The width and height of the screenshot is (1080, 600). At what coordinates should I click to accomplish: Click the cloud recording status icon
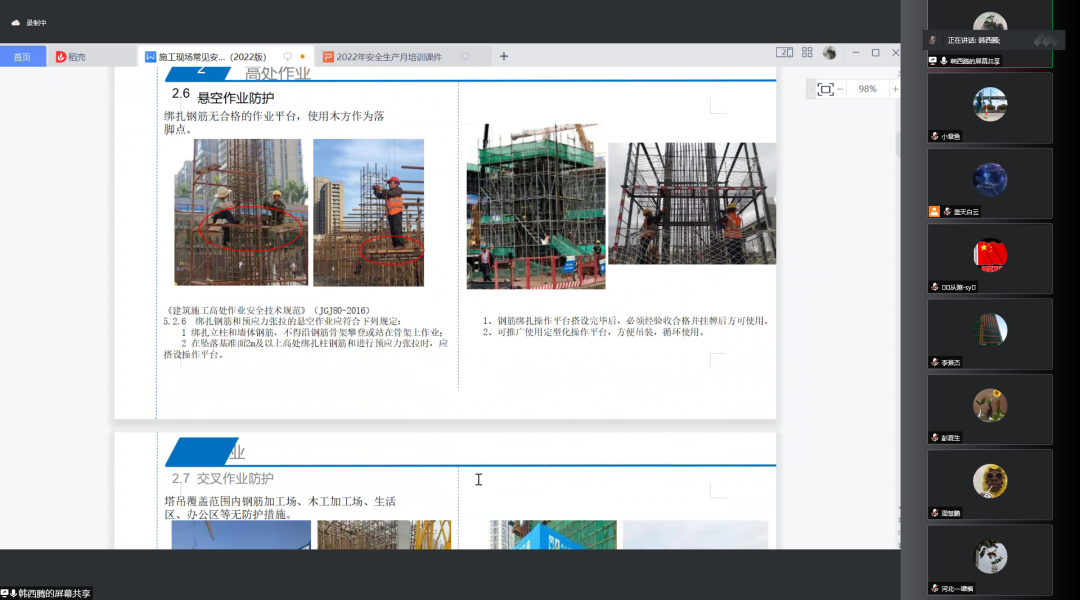(x=16, y=22)
